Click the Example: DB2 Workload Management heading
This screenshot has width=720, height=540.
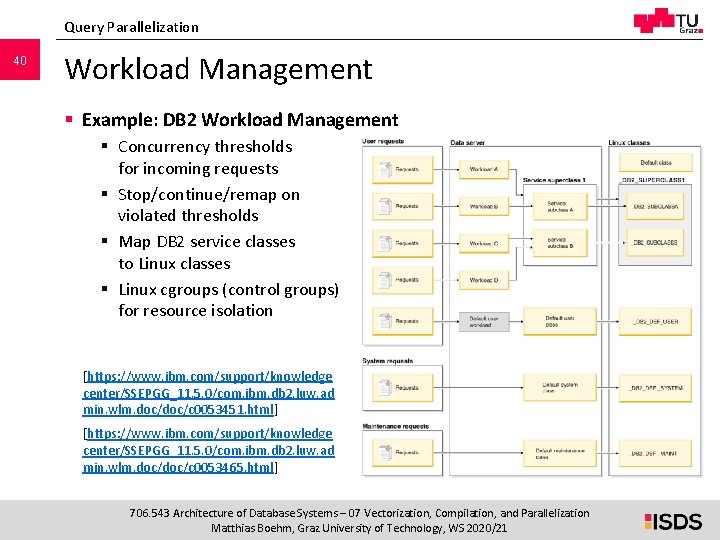pos(240,120)
